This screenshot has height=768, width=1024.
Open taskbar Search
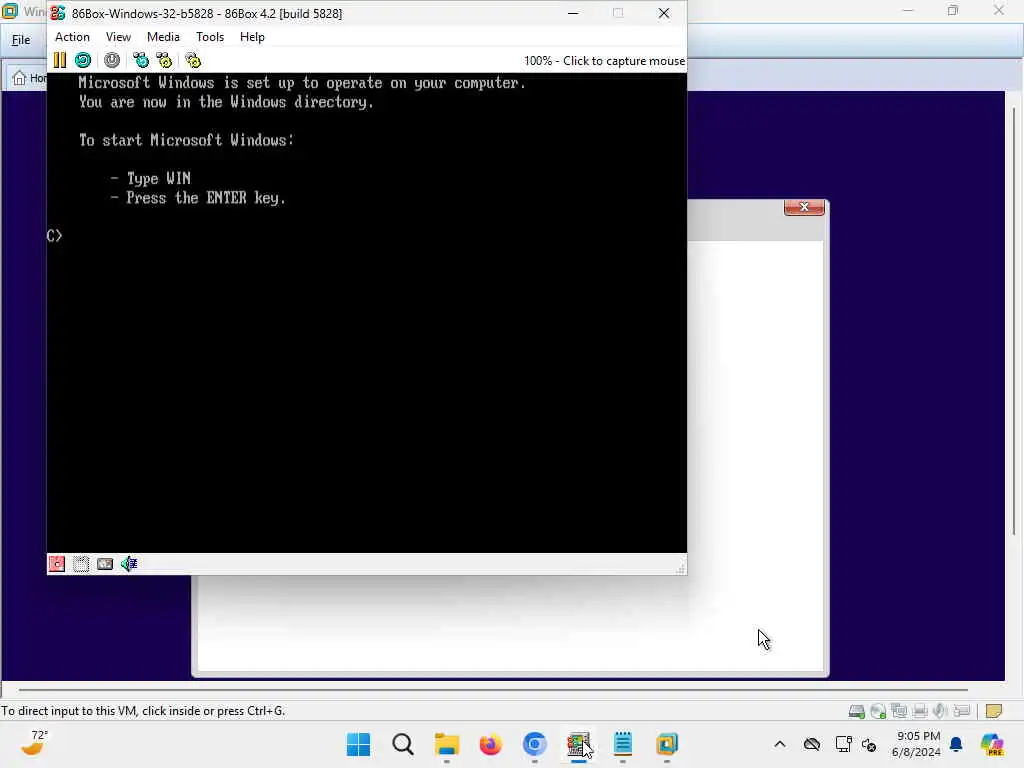[403, 744]
